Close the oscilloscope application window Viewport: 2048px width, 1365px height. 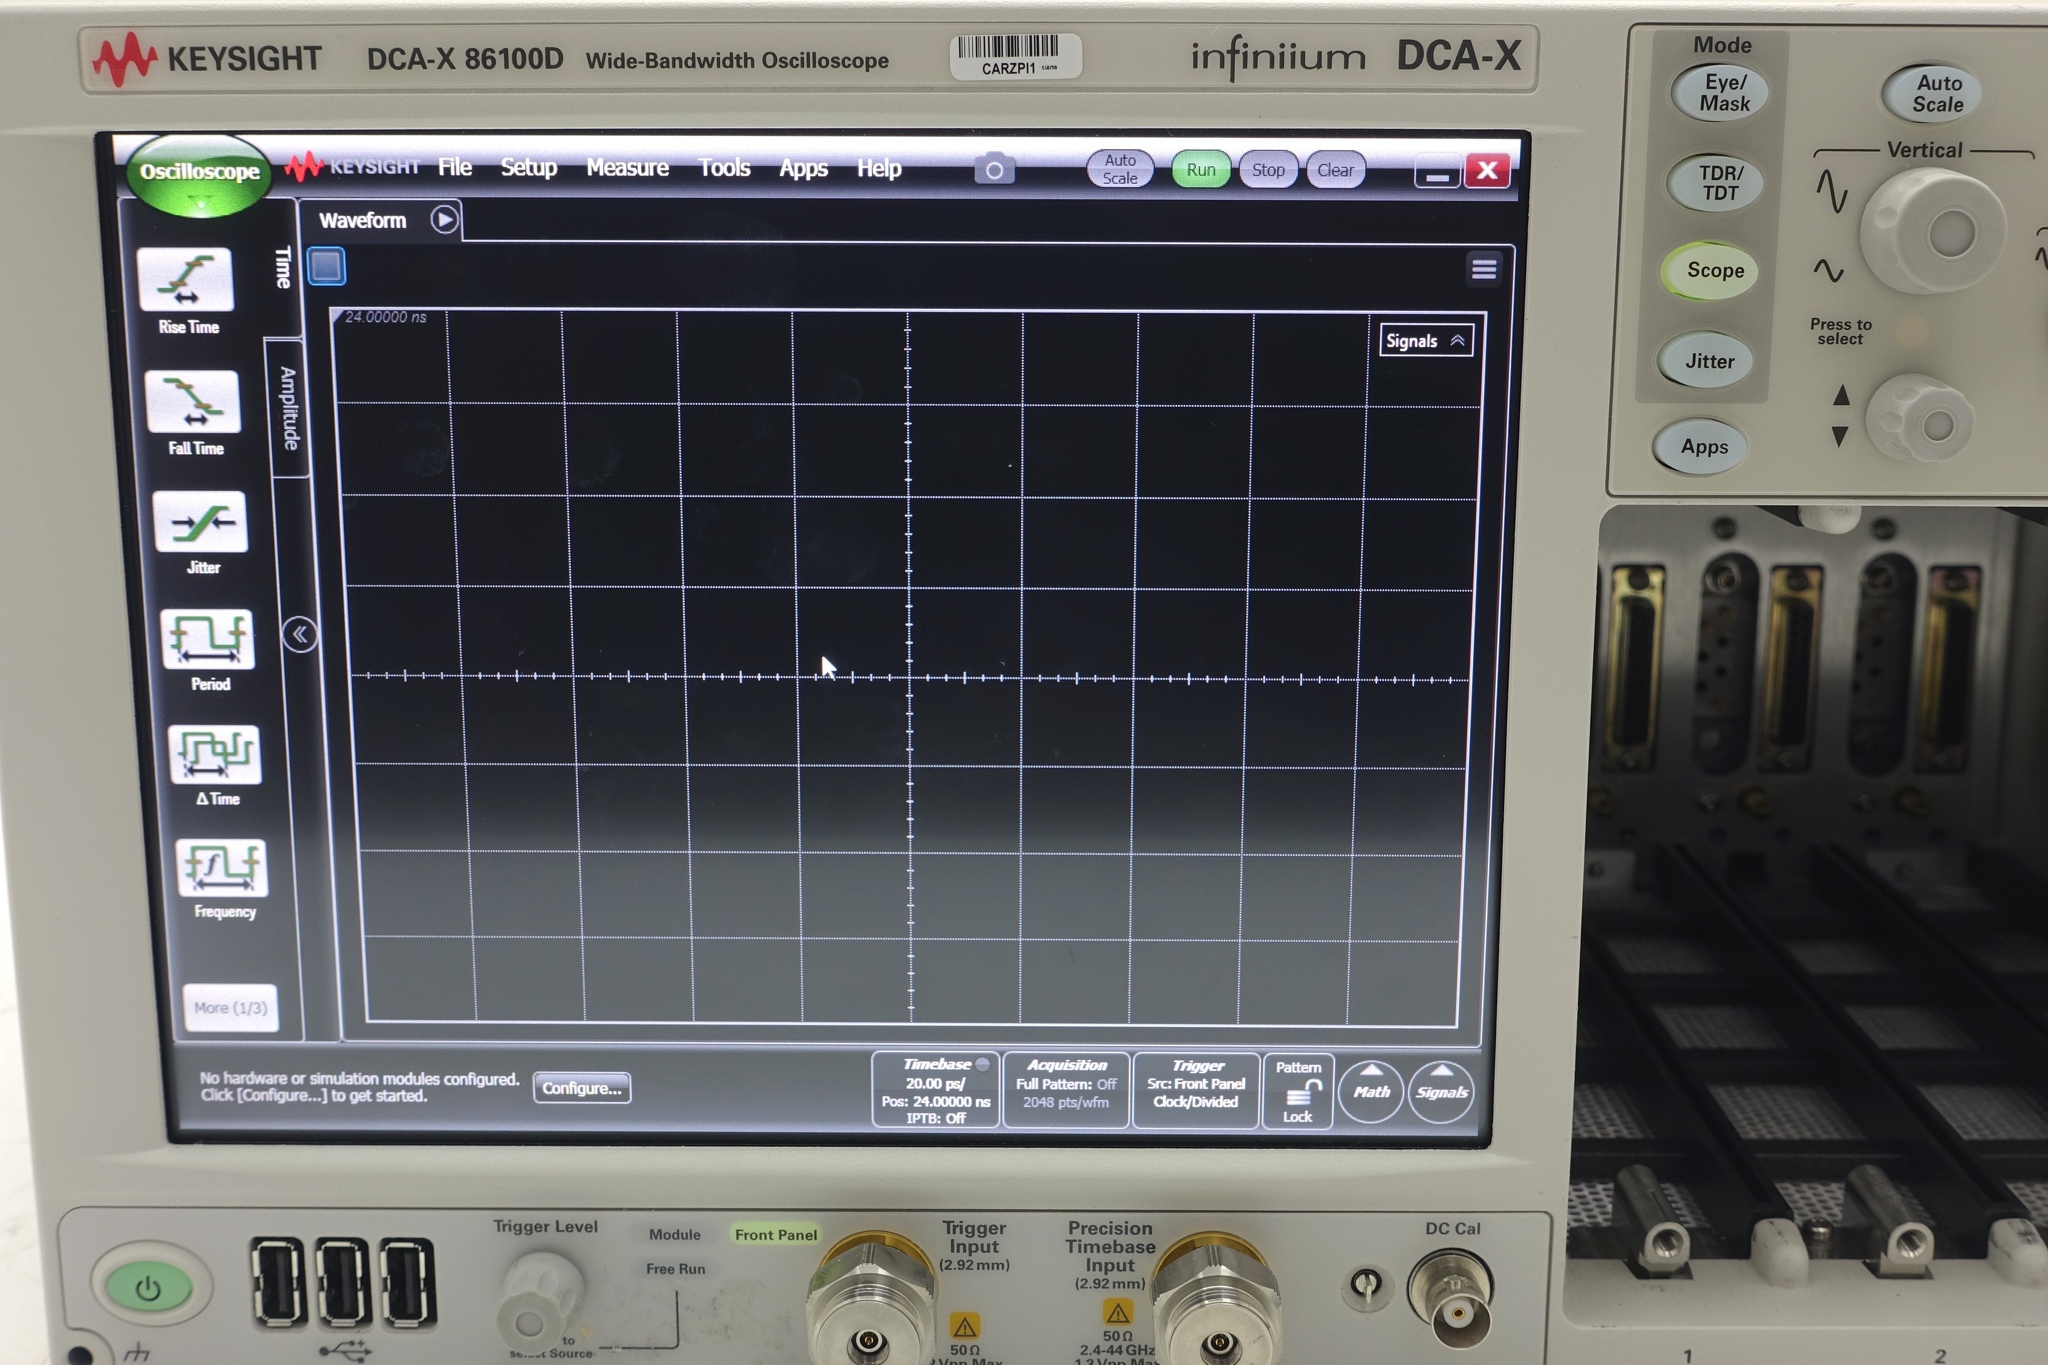coord(1487,170)
